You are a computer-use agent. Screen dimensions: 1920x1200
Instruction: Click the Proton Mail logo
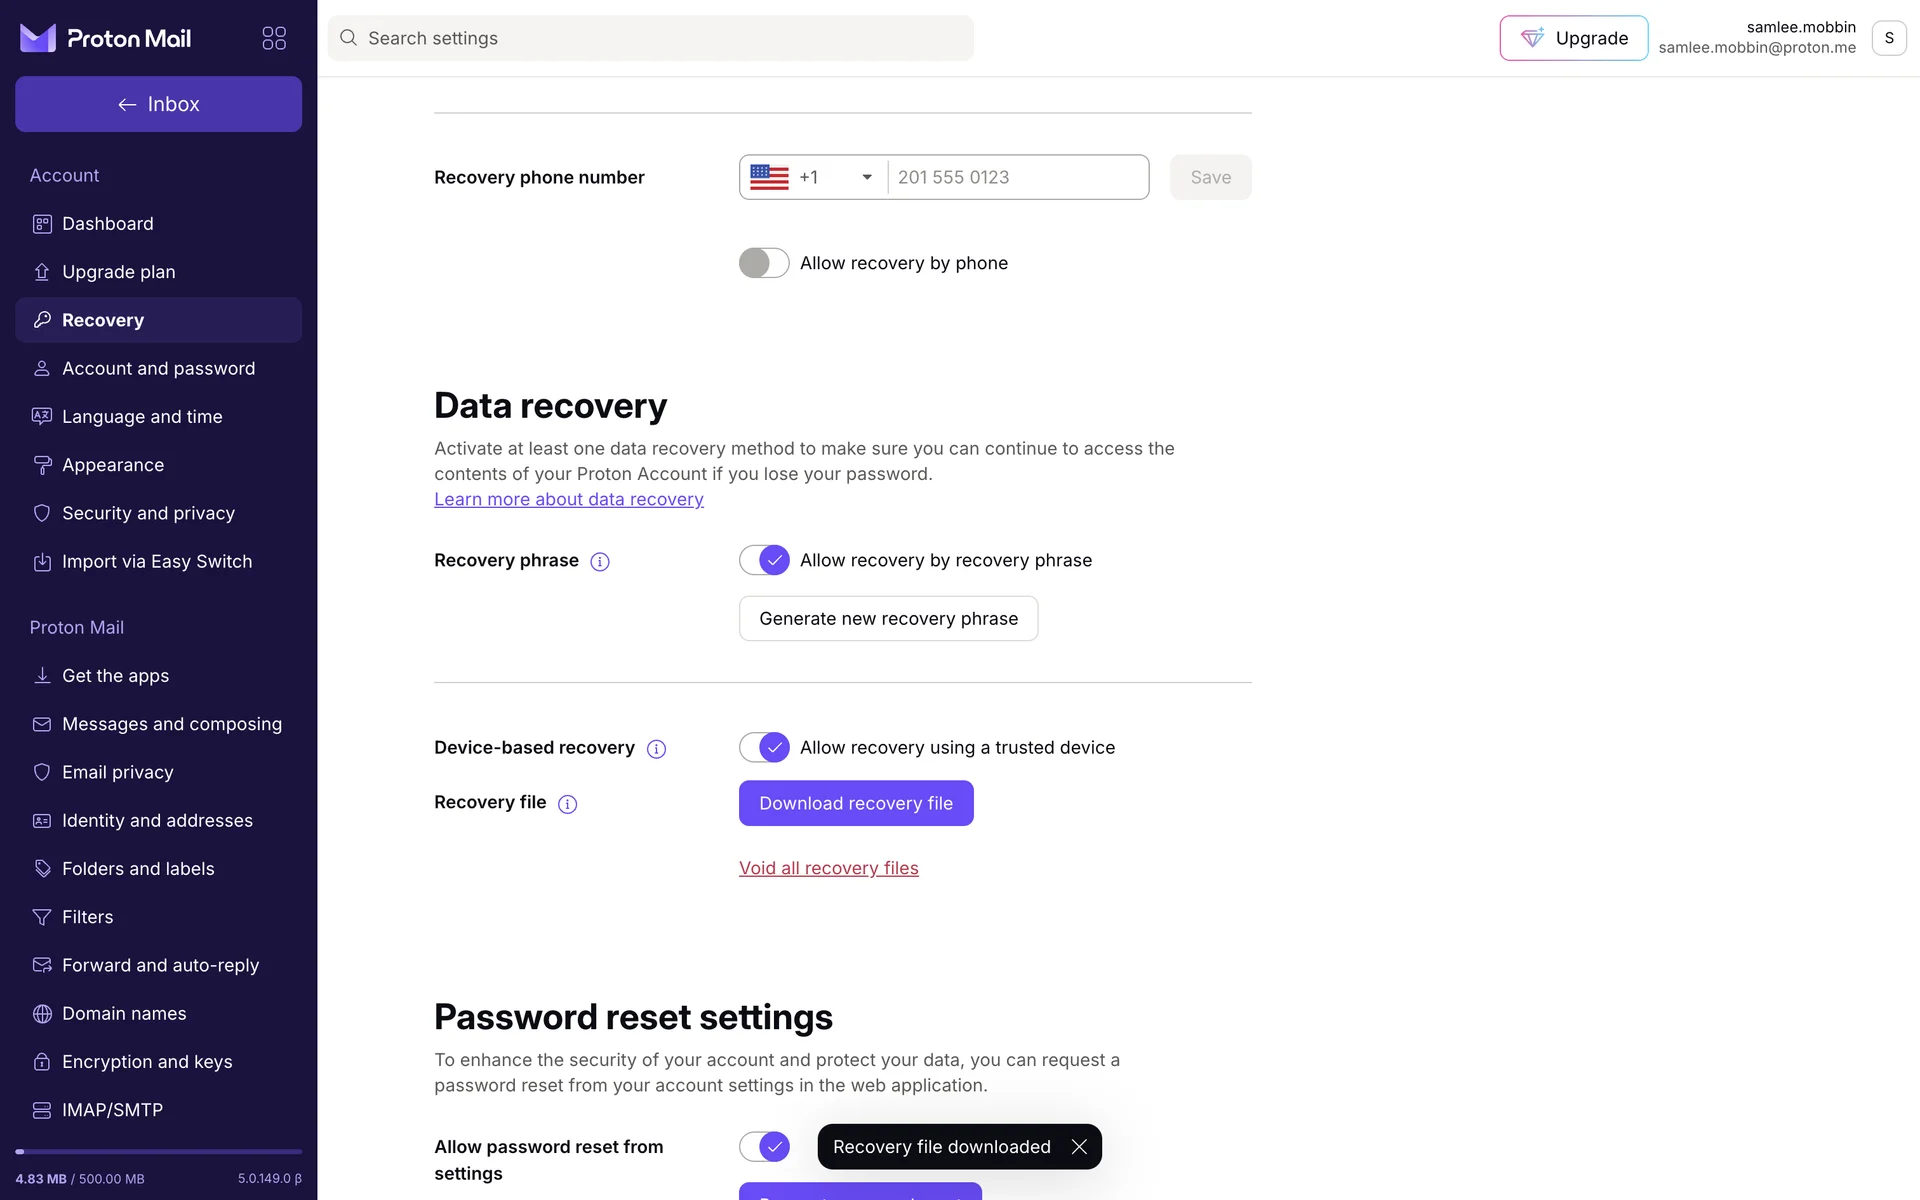tap(105, 38)
